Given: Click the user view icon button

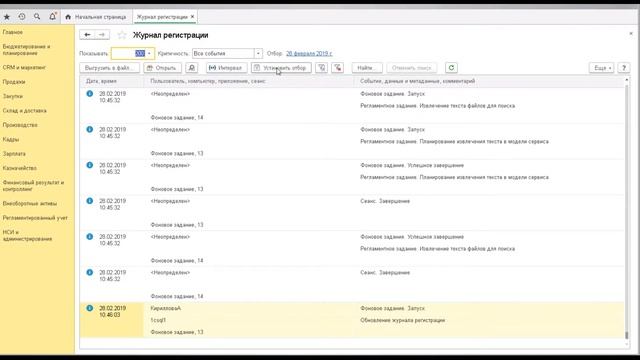Looking at the screenshot, I should (191, 68).
